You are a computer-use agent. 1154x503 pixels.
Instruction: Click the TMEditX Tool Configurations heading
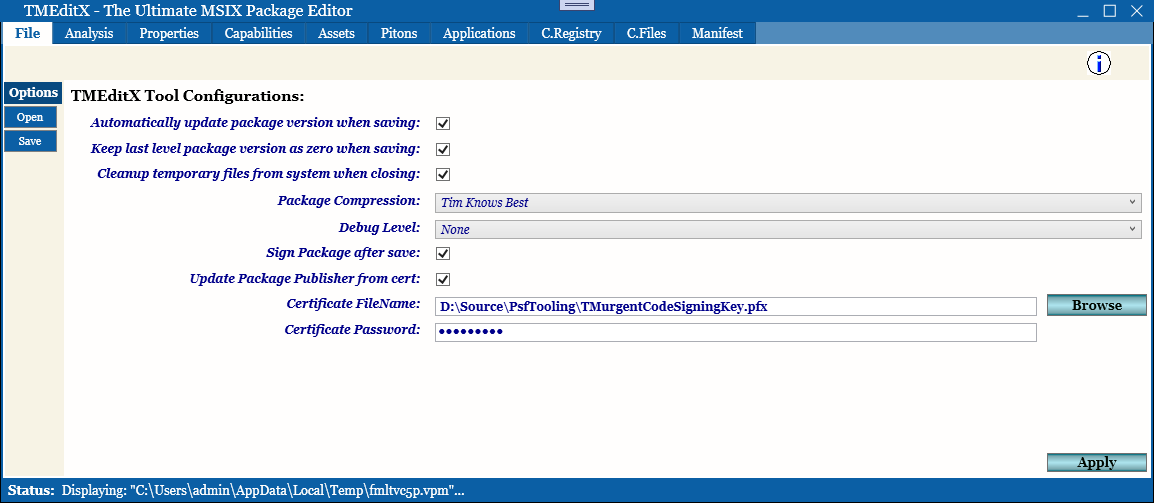(188, 96)
